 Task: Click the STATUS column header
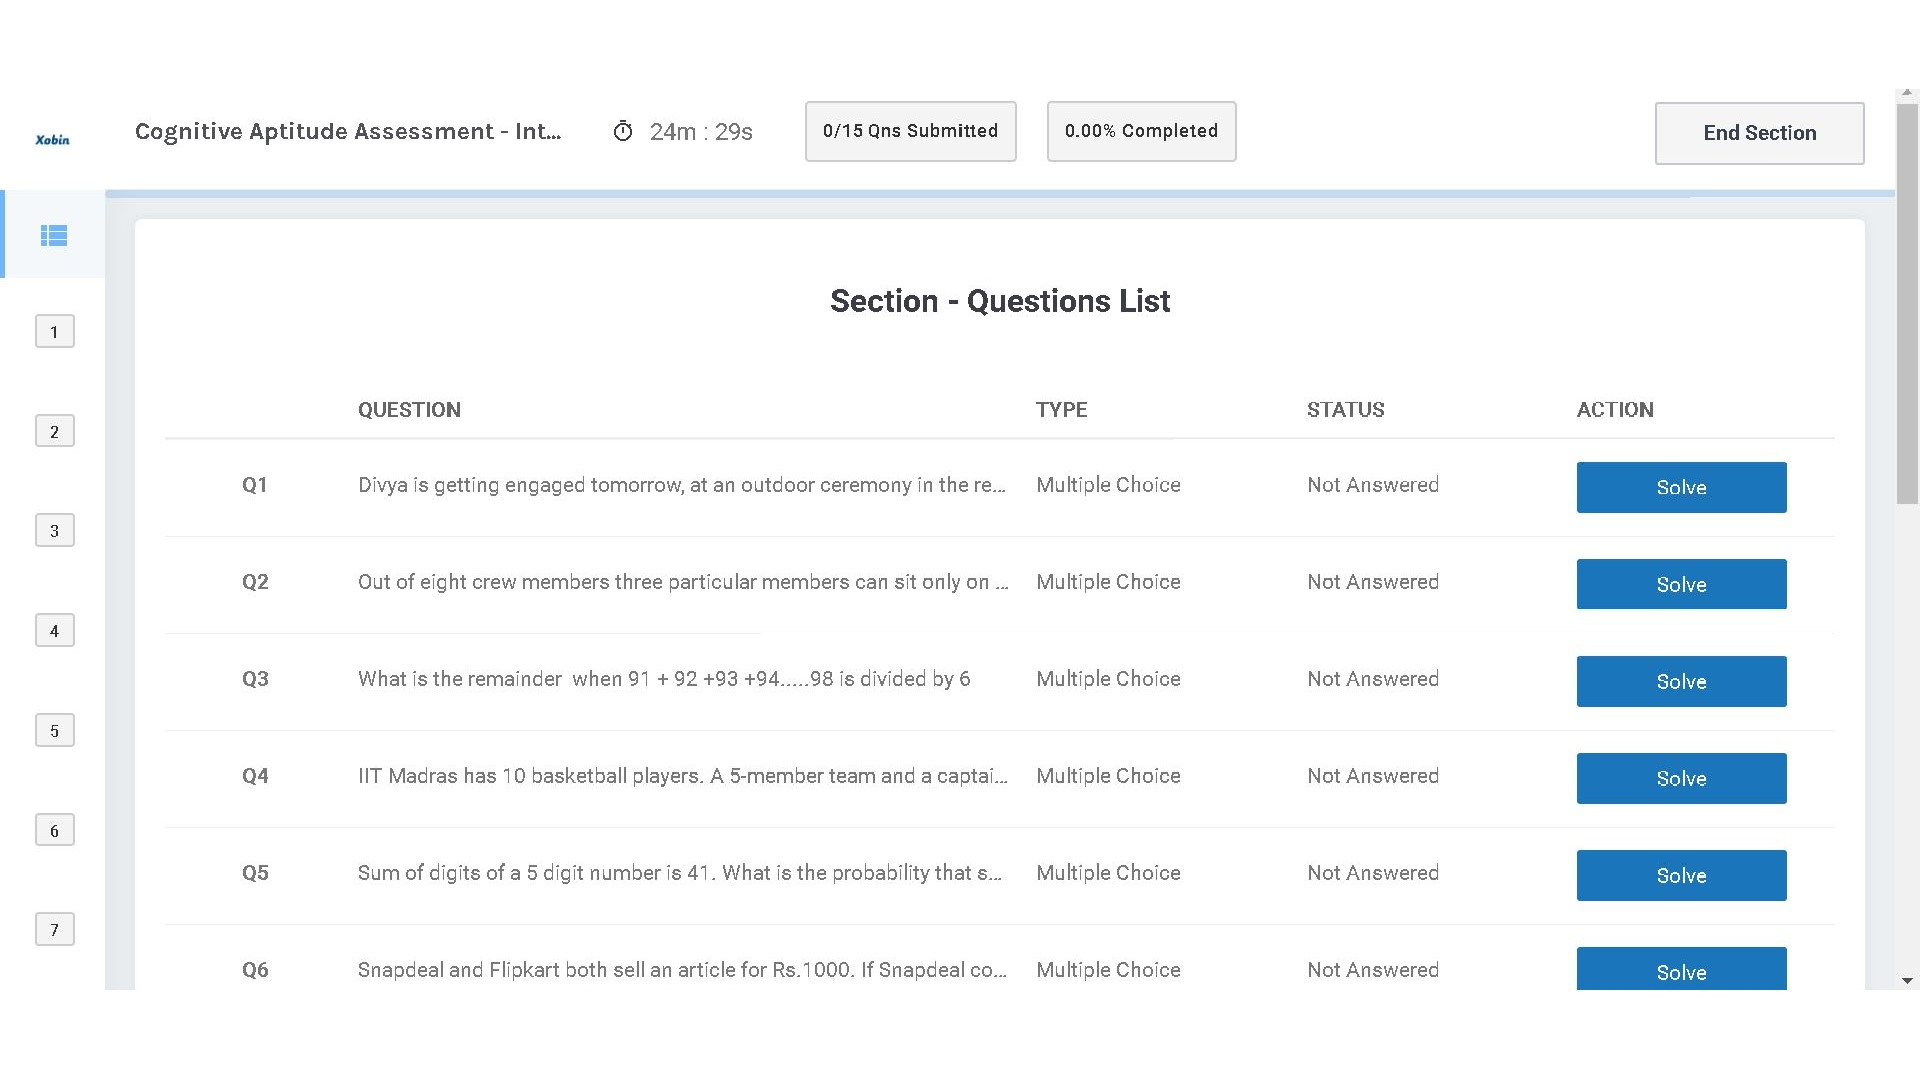1345,410
